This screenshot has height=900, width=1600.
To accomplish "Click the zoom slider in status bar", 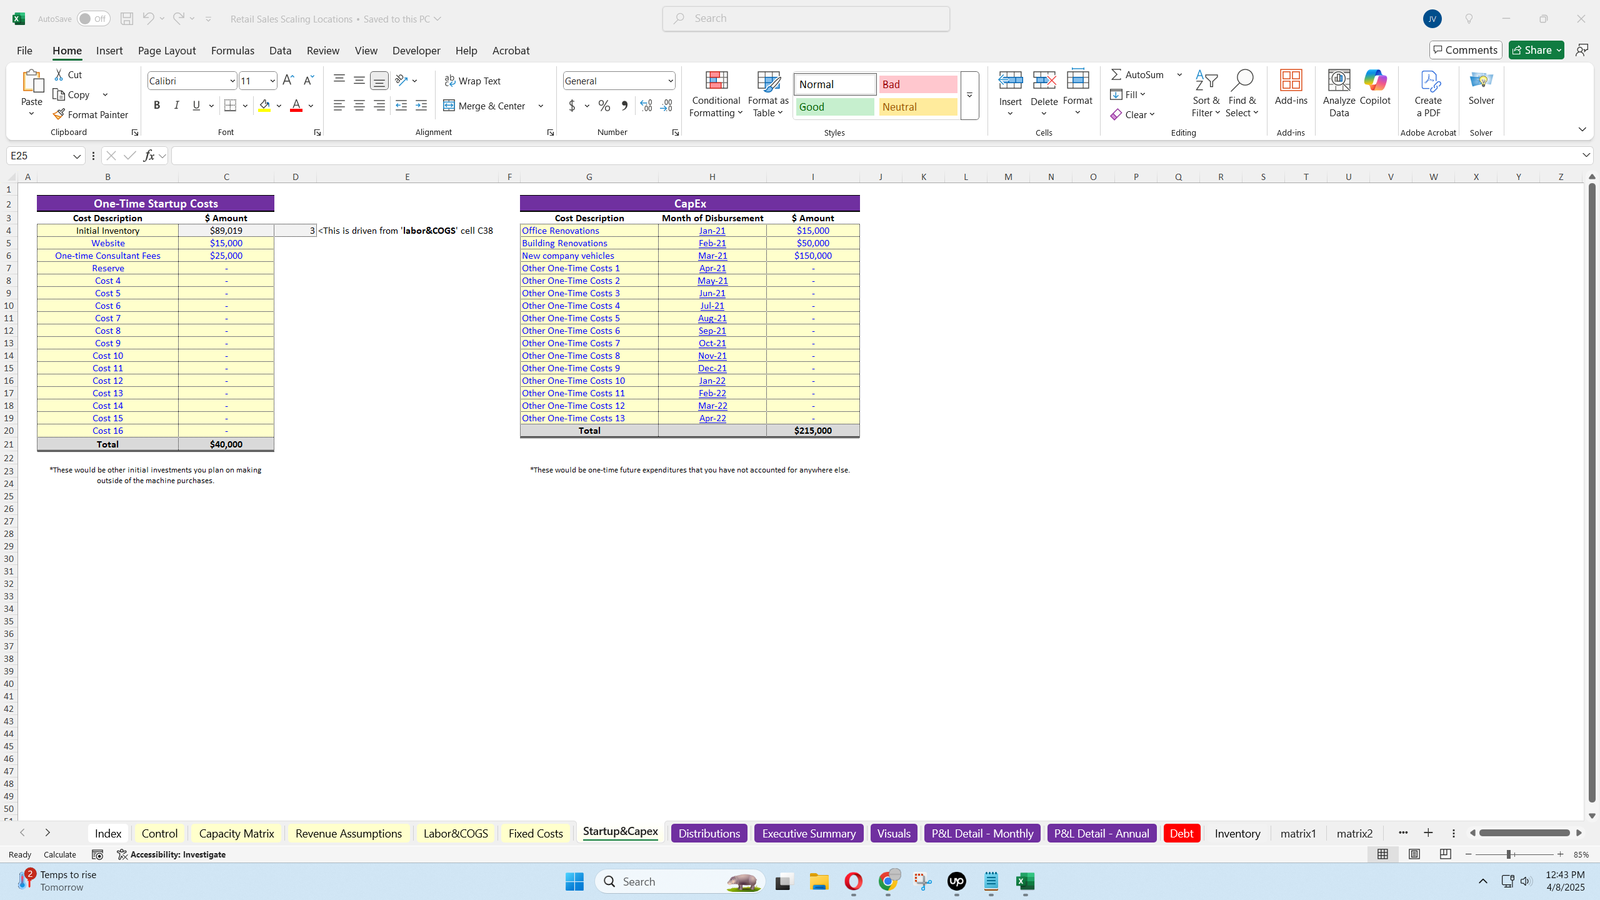I will [1509, 855].
